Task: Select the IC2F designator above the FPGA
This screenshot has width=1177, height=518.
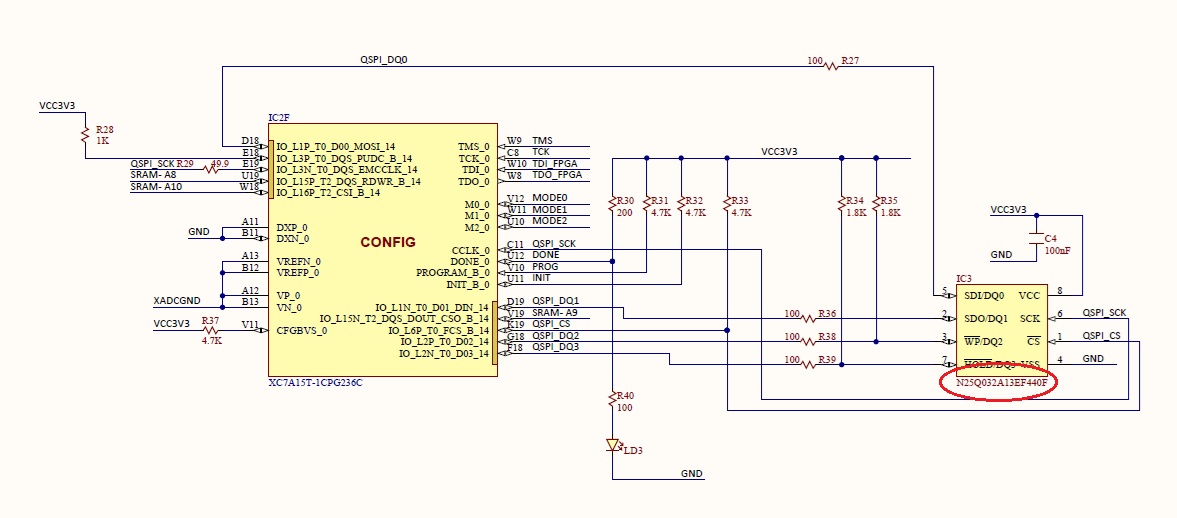Action: [278, 118]
